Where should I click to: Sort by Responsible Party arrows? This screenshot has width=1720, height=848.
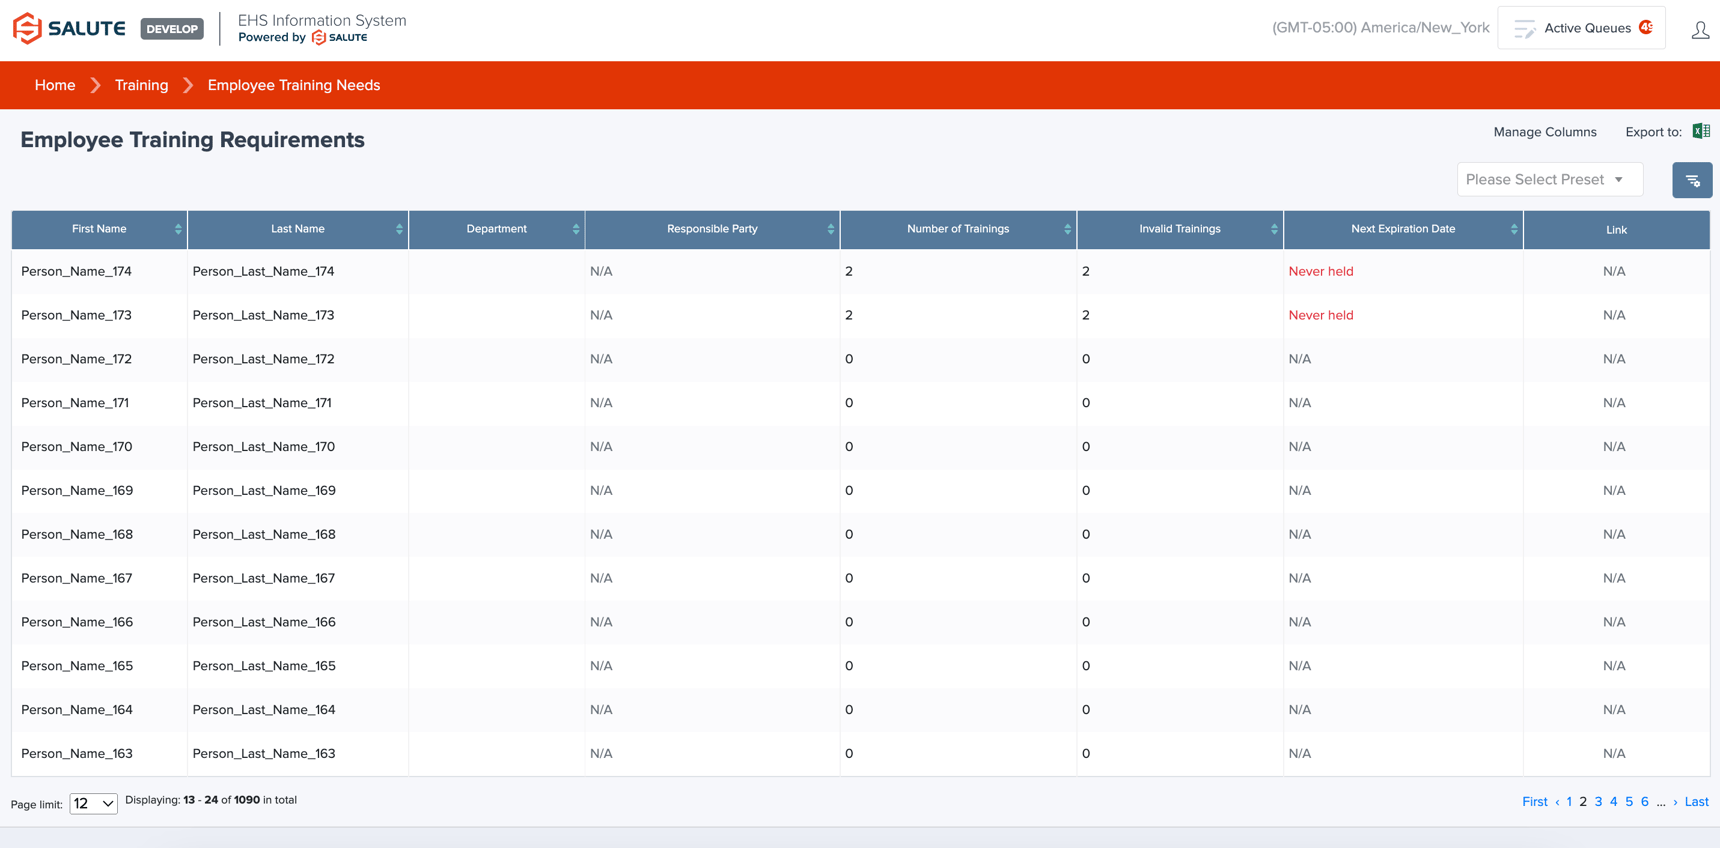coord(830,229)
